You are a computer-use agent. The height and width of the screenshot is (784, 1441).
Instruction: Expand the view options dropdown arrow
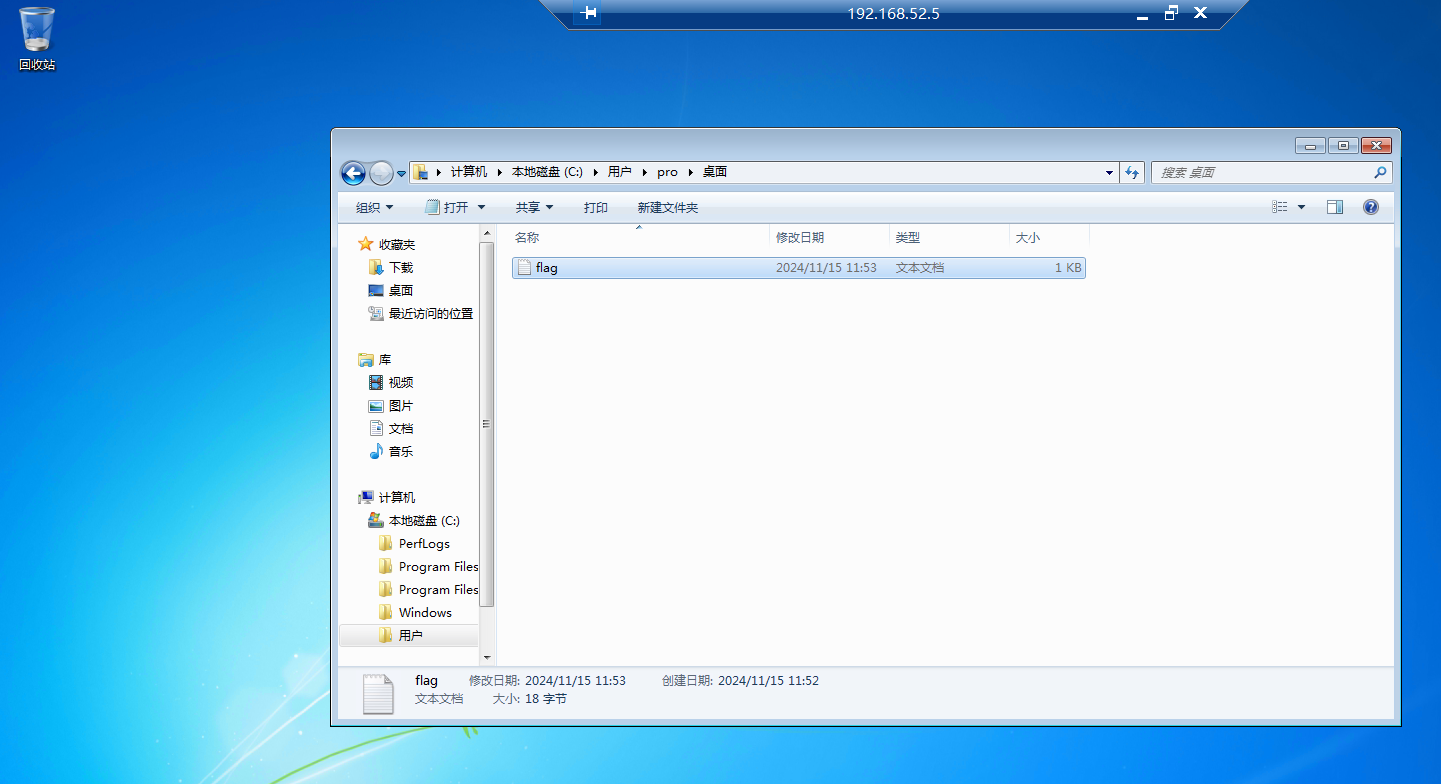[1301, 207]
